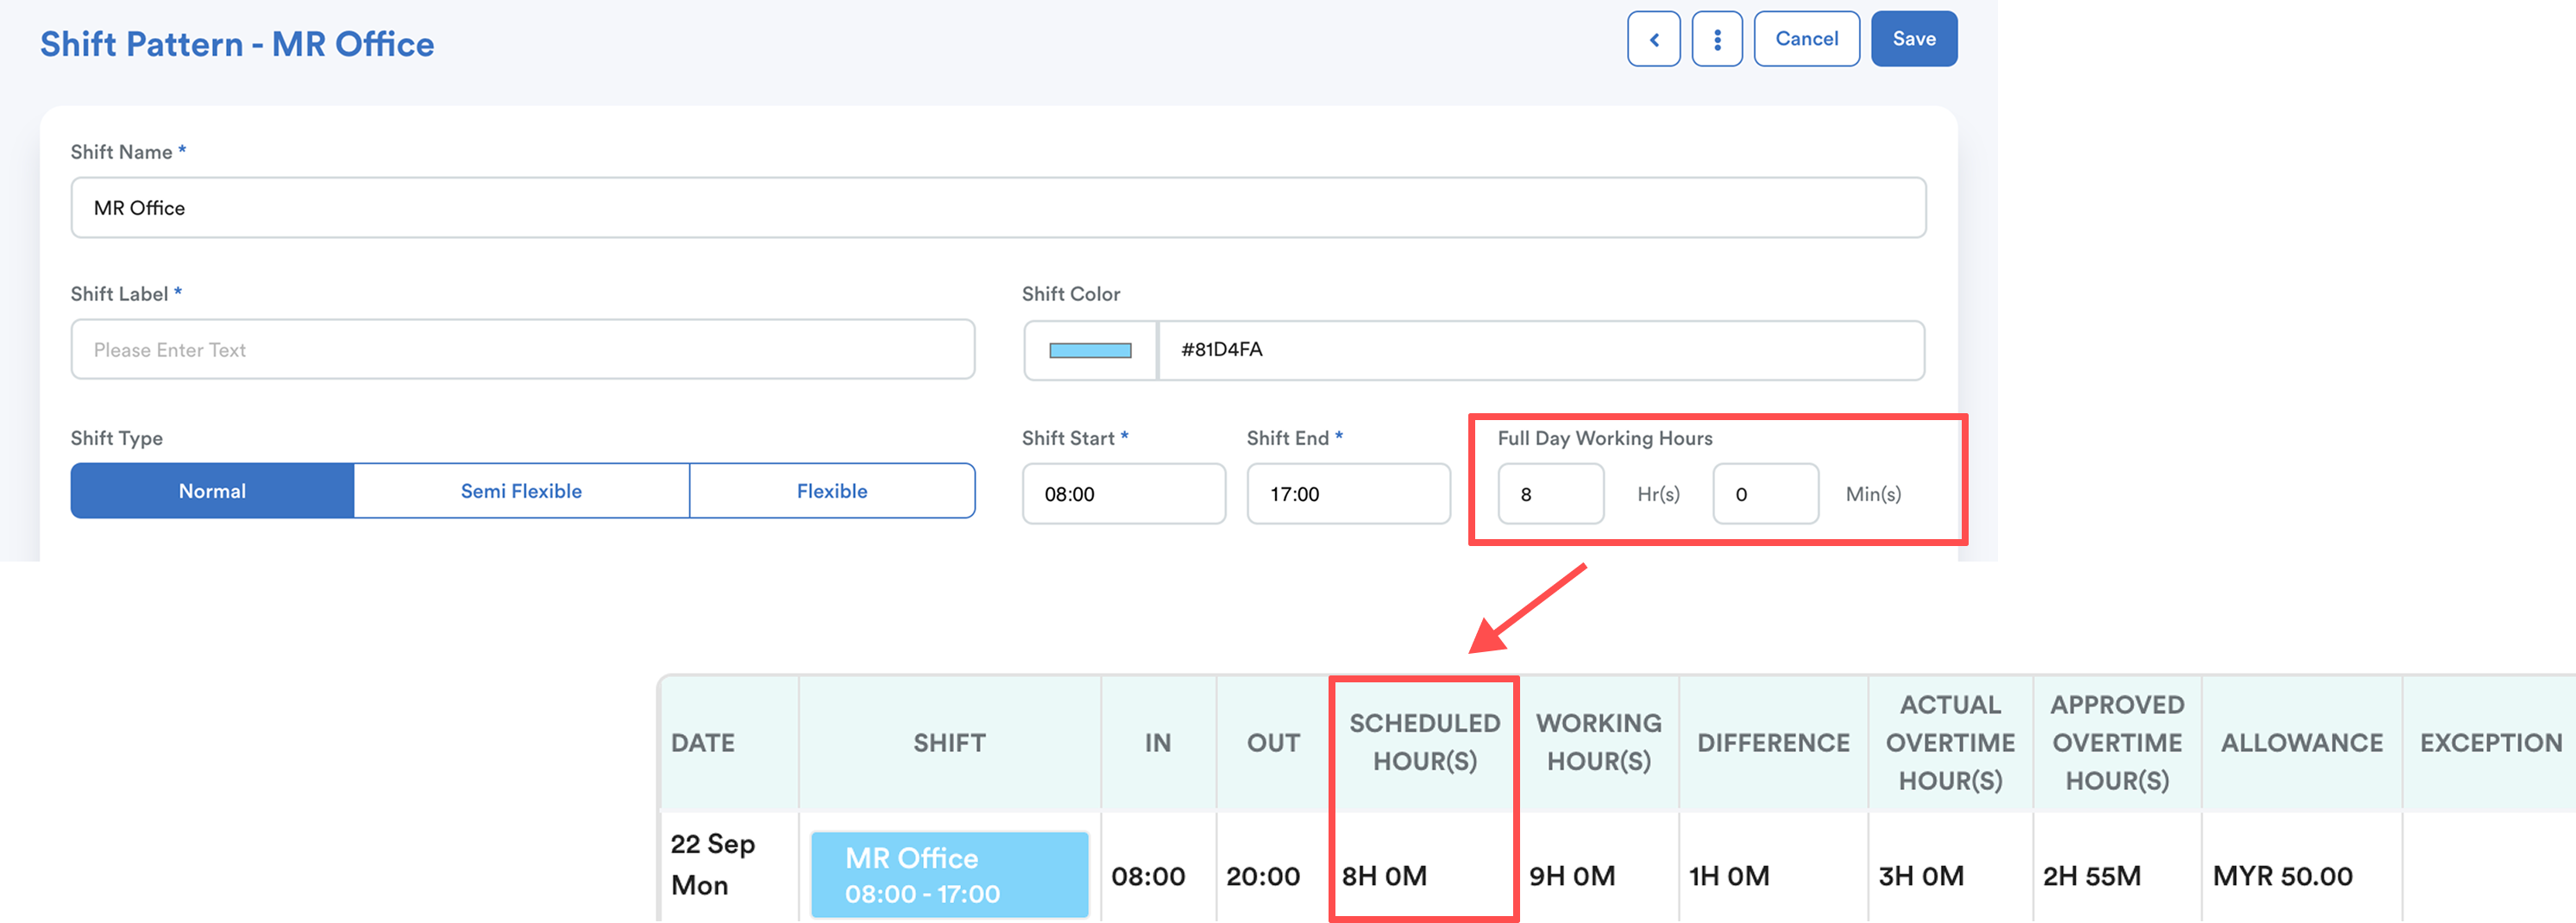Select Semi Flexible shift type
Viewport: 2576px width, 923px height.
pos(521,491)
